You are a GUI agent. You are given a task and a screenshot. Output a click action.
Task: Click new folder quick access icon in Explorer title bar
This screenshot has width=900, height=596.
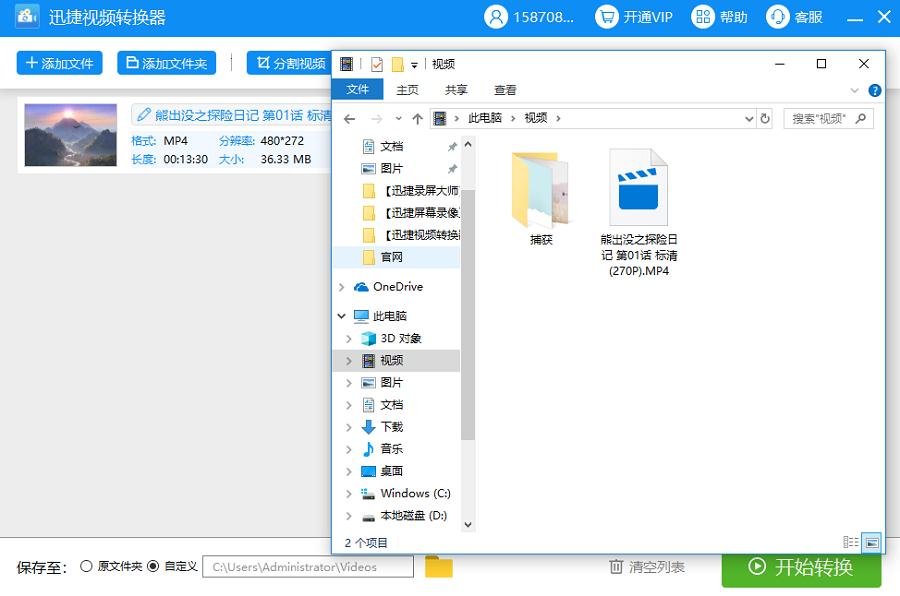click(x=397, y=64)
